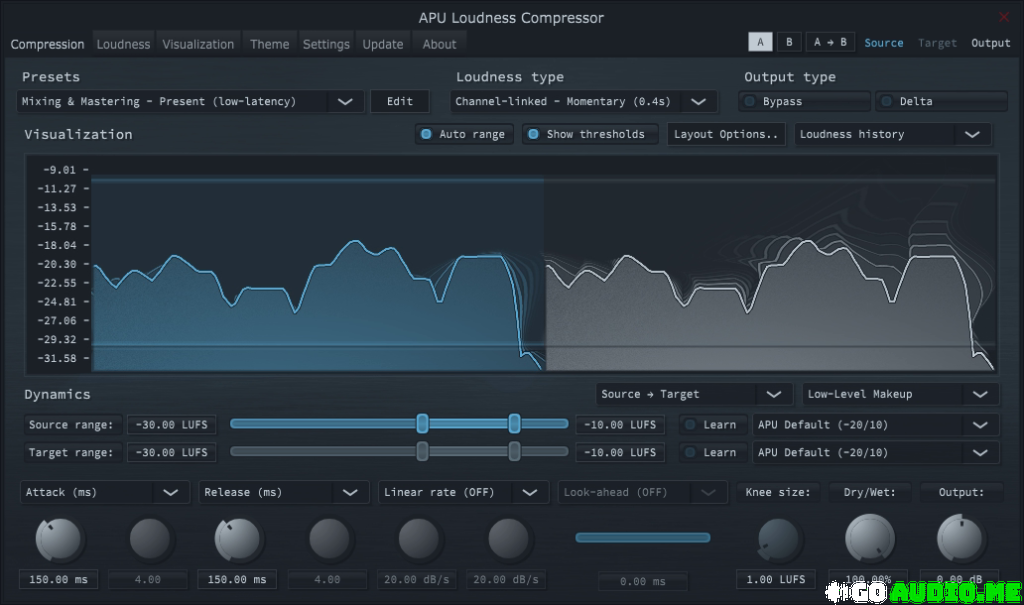Toggle Show thresholds off

(590, 134)
